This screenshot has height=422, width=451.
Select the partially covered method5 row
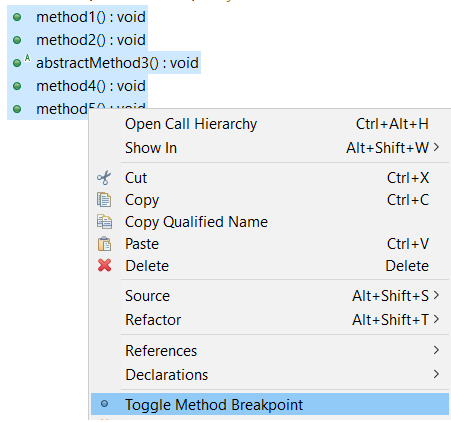click(x=48, y=109)
